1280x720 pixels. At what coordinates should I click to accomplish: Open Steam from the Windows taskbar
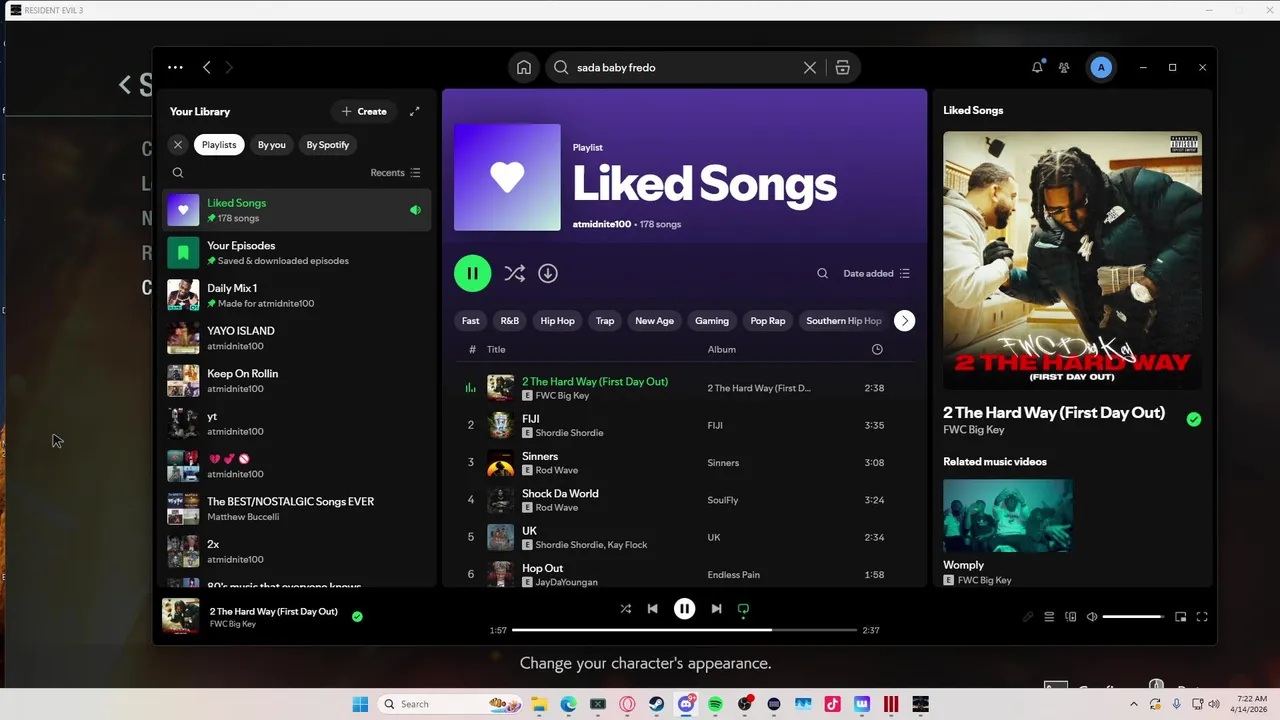(657, 704)
